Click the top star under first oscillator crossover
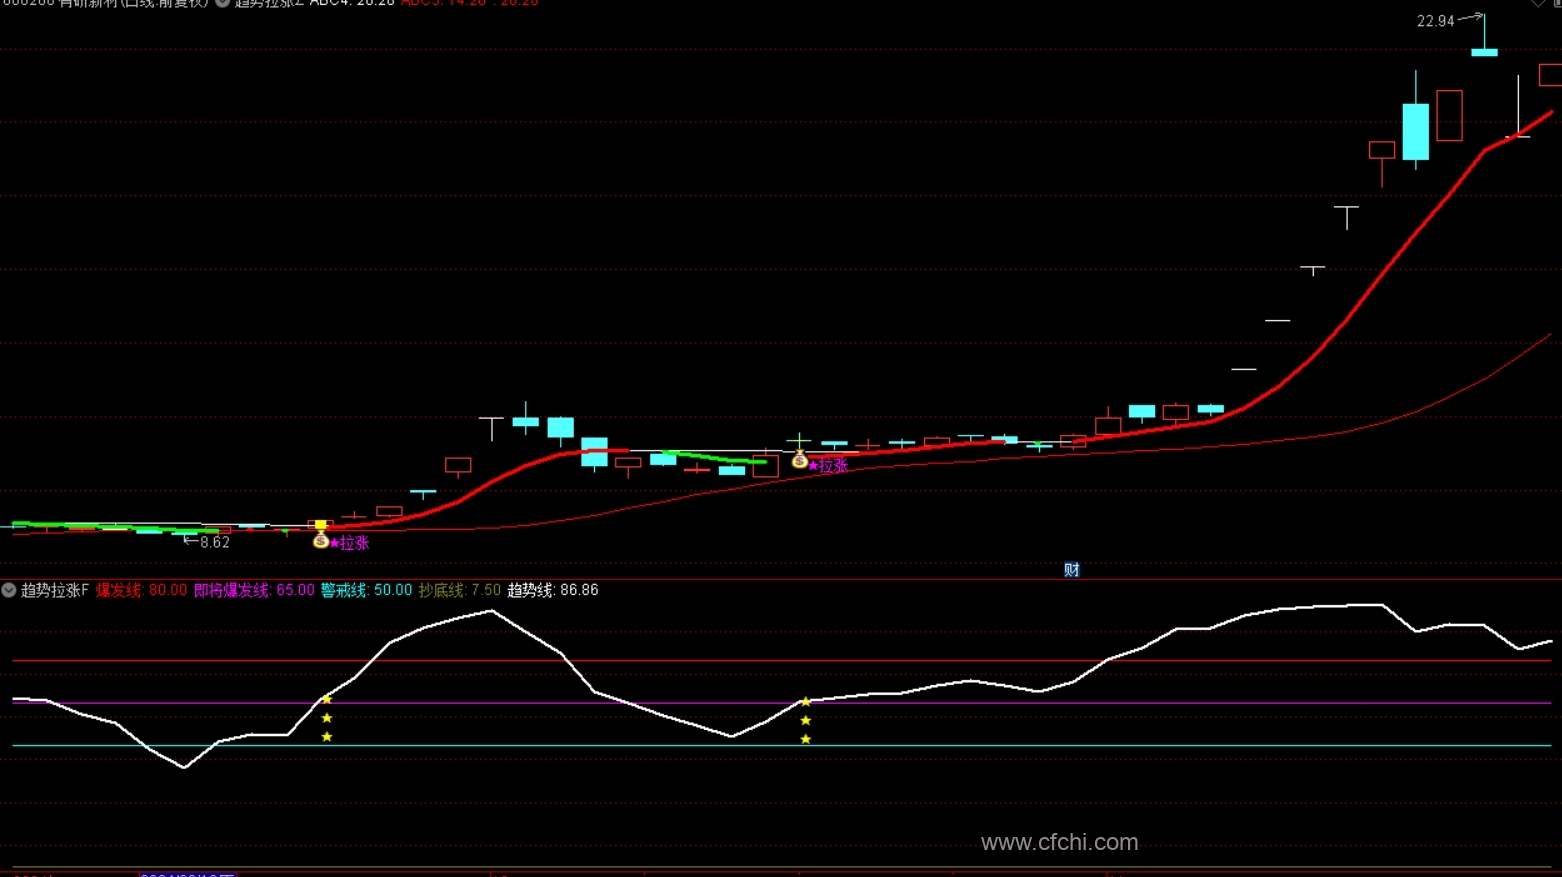The width and height of the screenshot is (1562, 877). [327, 700]
